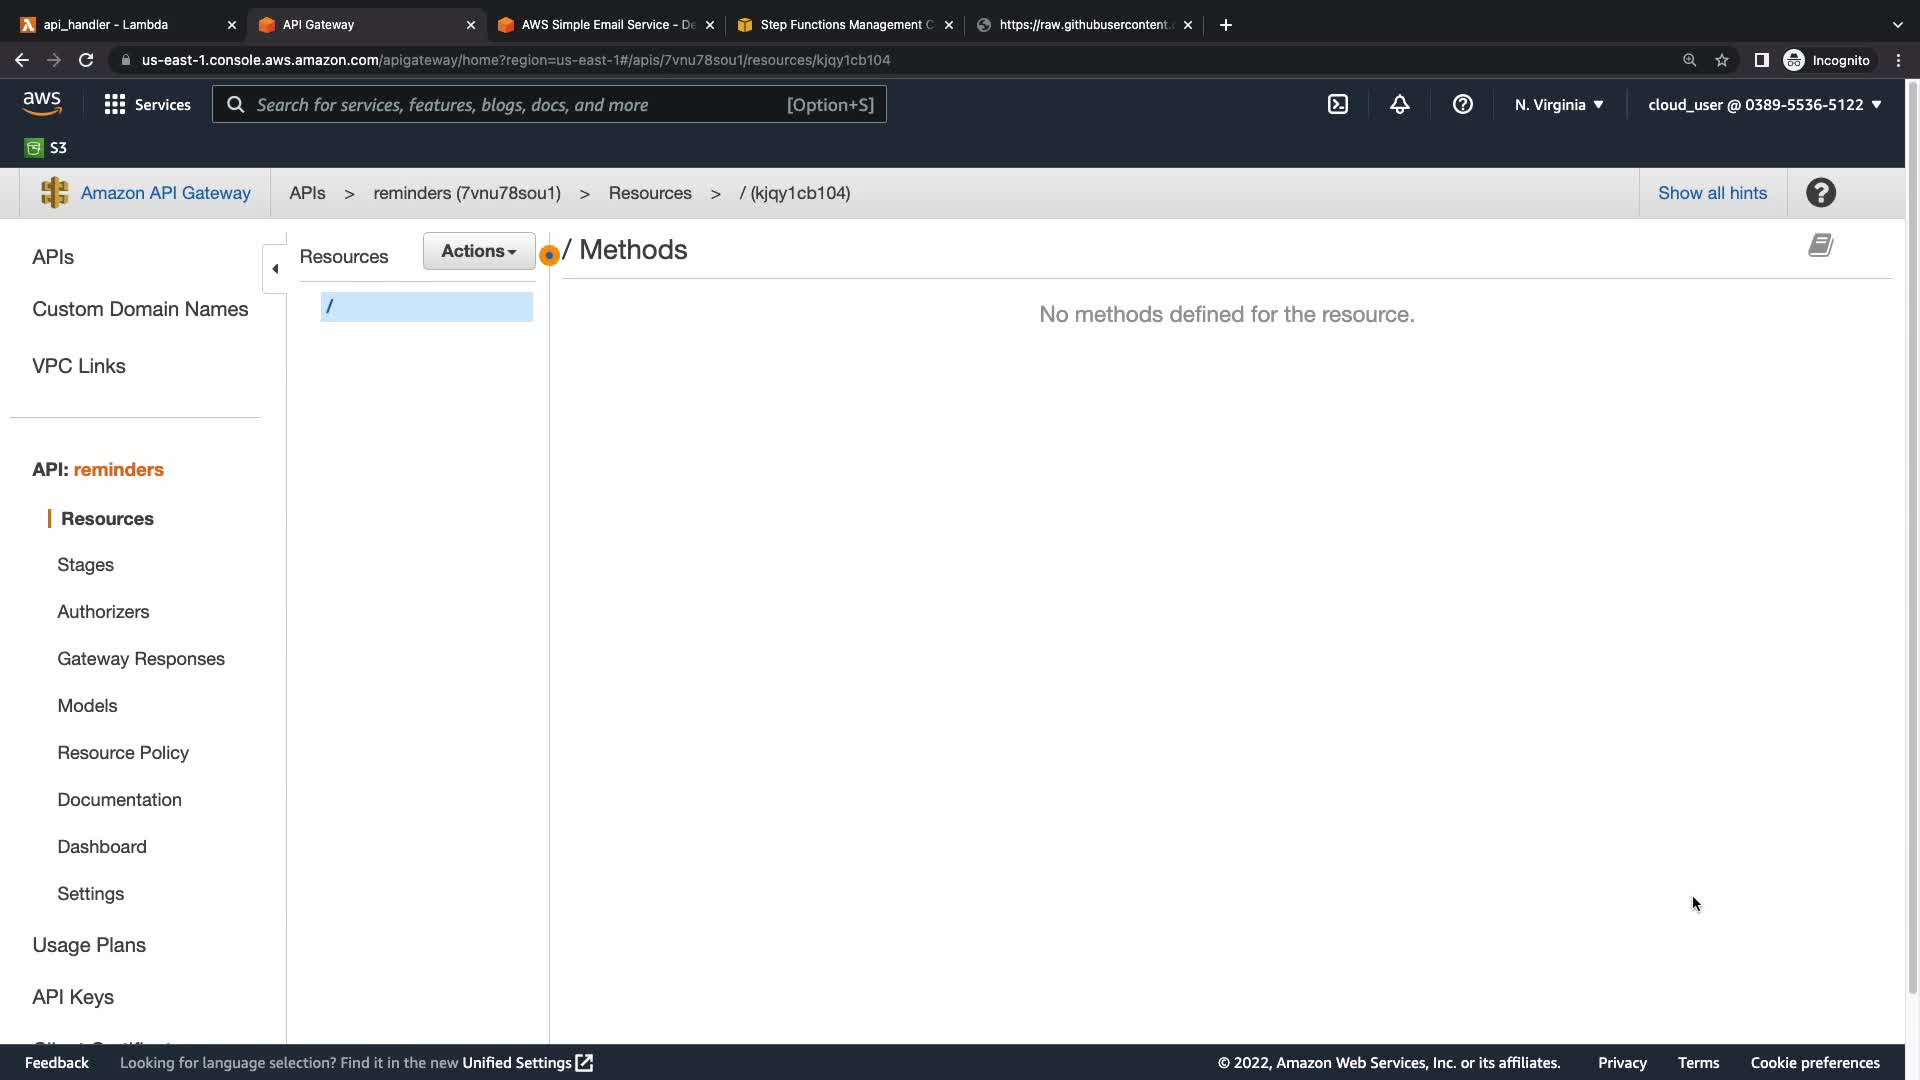Click the S3 shortcut favorite
Screen dimensions: 1920x1080
pyautogui.click(x=46, y=148)
